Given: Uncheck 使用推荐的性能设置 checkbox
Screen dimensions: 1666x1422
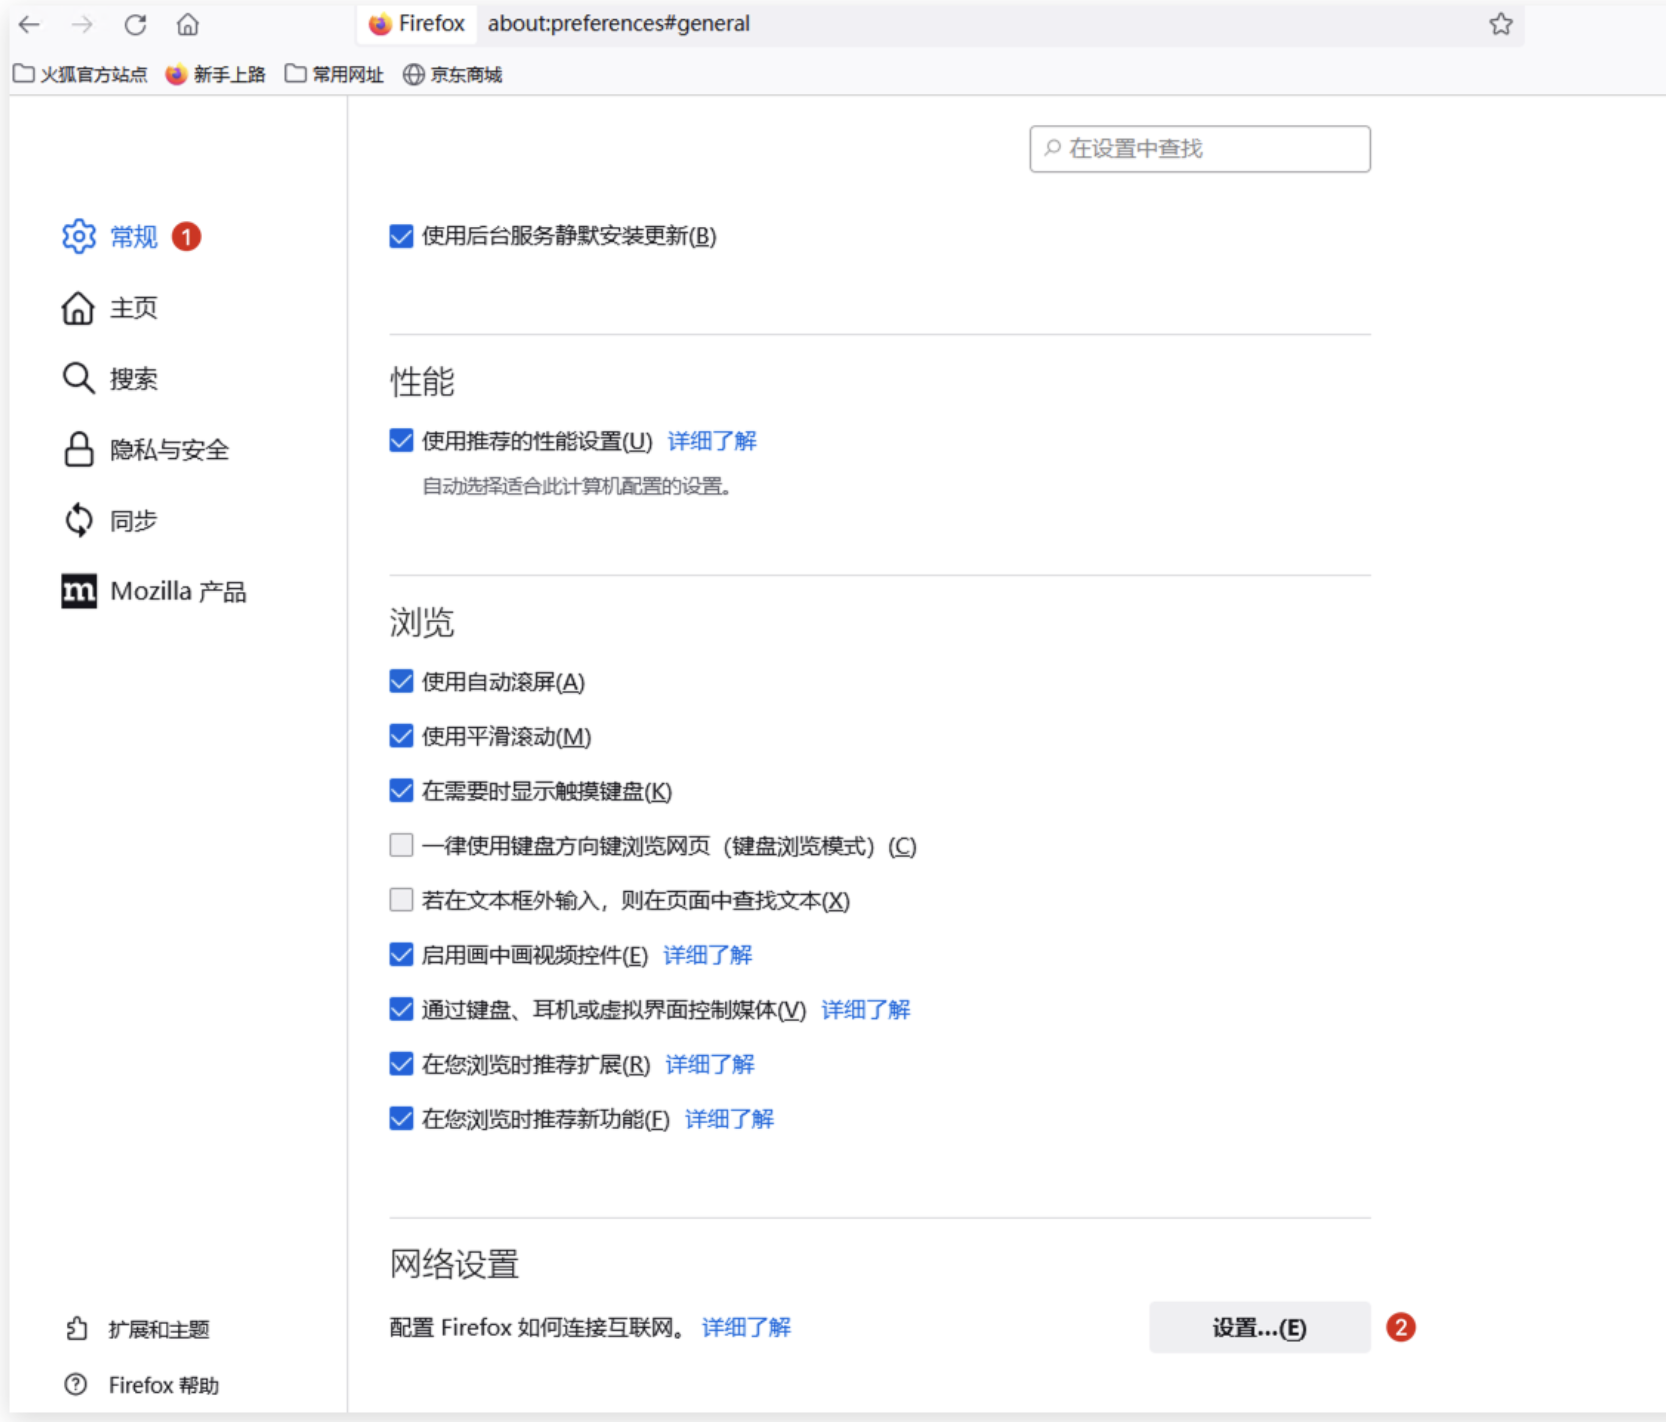Looking at the screenshot, I should click(x=401, y=441).
